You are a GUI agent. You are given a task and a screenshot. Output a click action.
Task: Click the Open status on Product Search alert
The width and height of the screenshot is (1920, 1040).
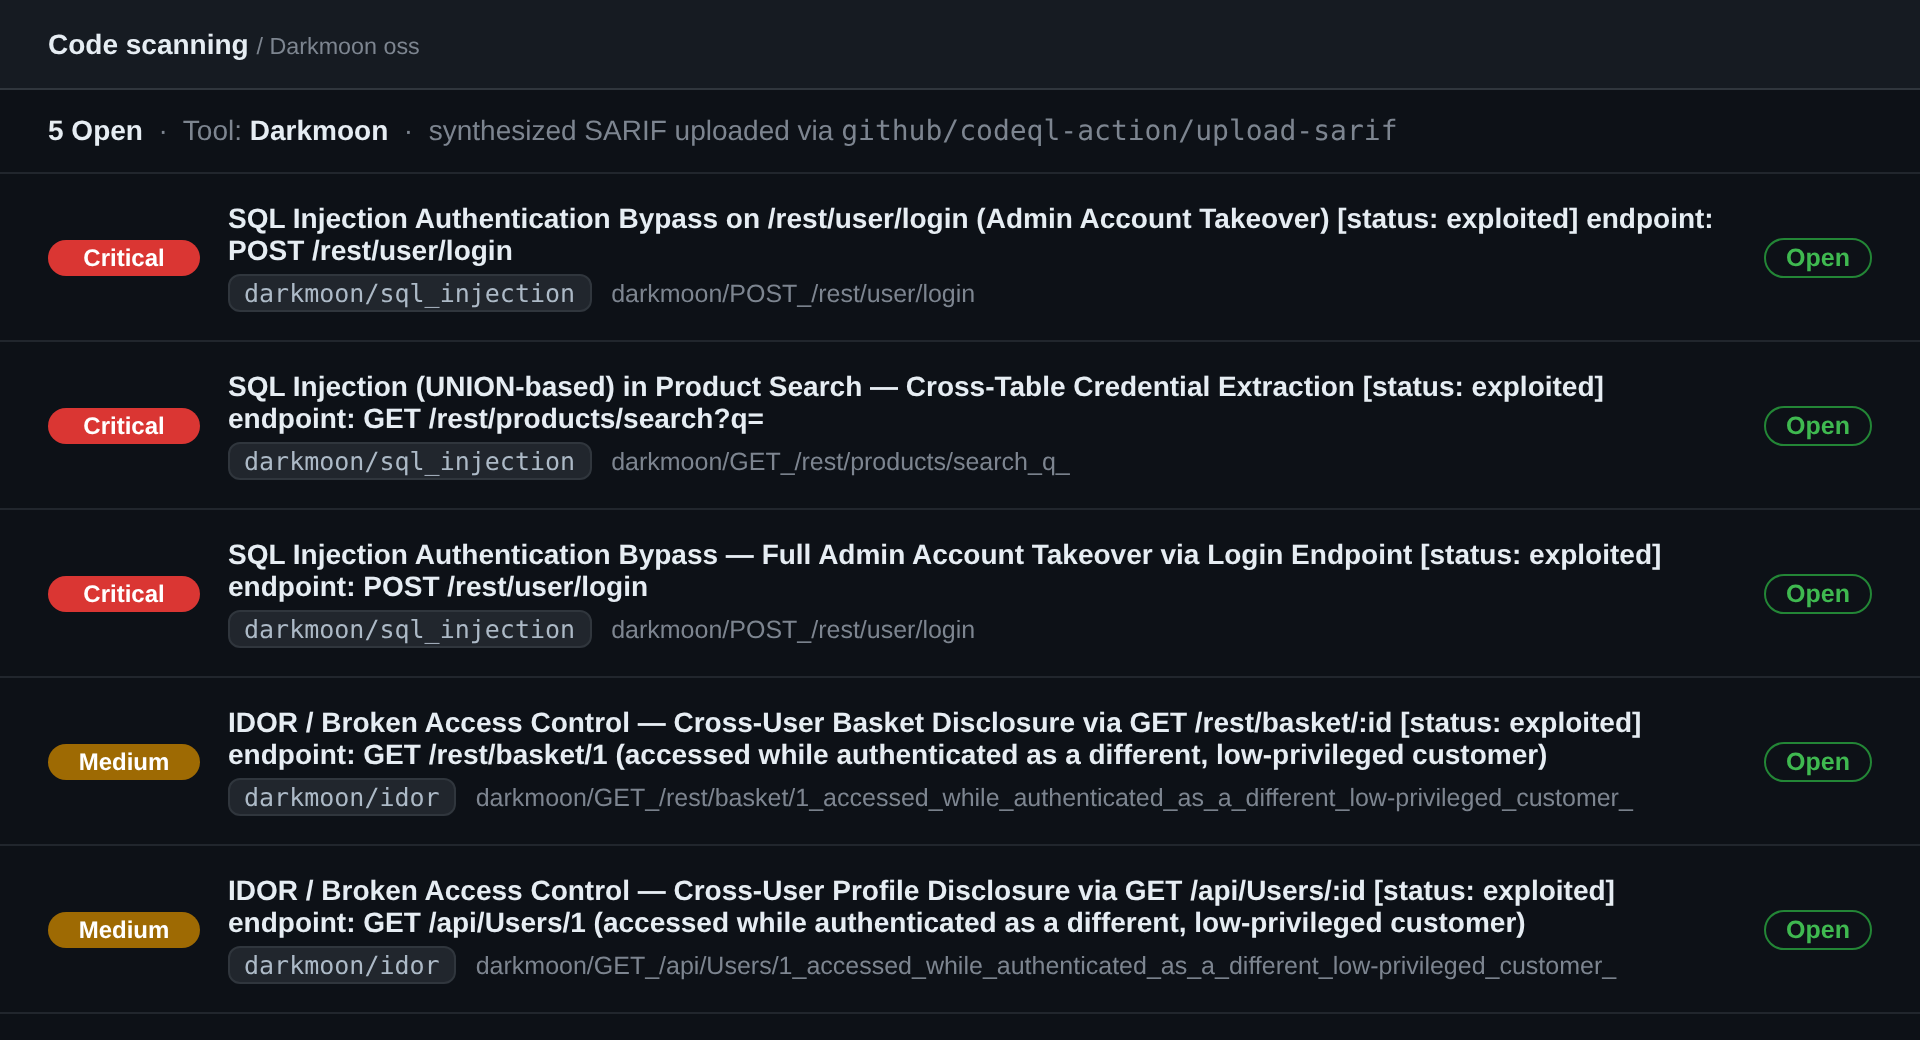[x=1817, y=426]
